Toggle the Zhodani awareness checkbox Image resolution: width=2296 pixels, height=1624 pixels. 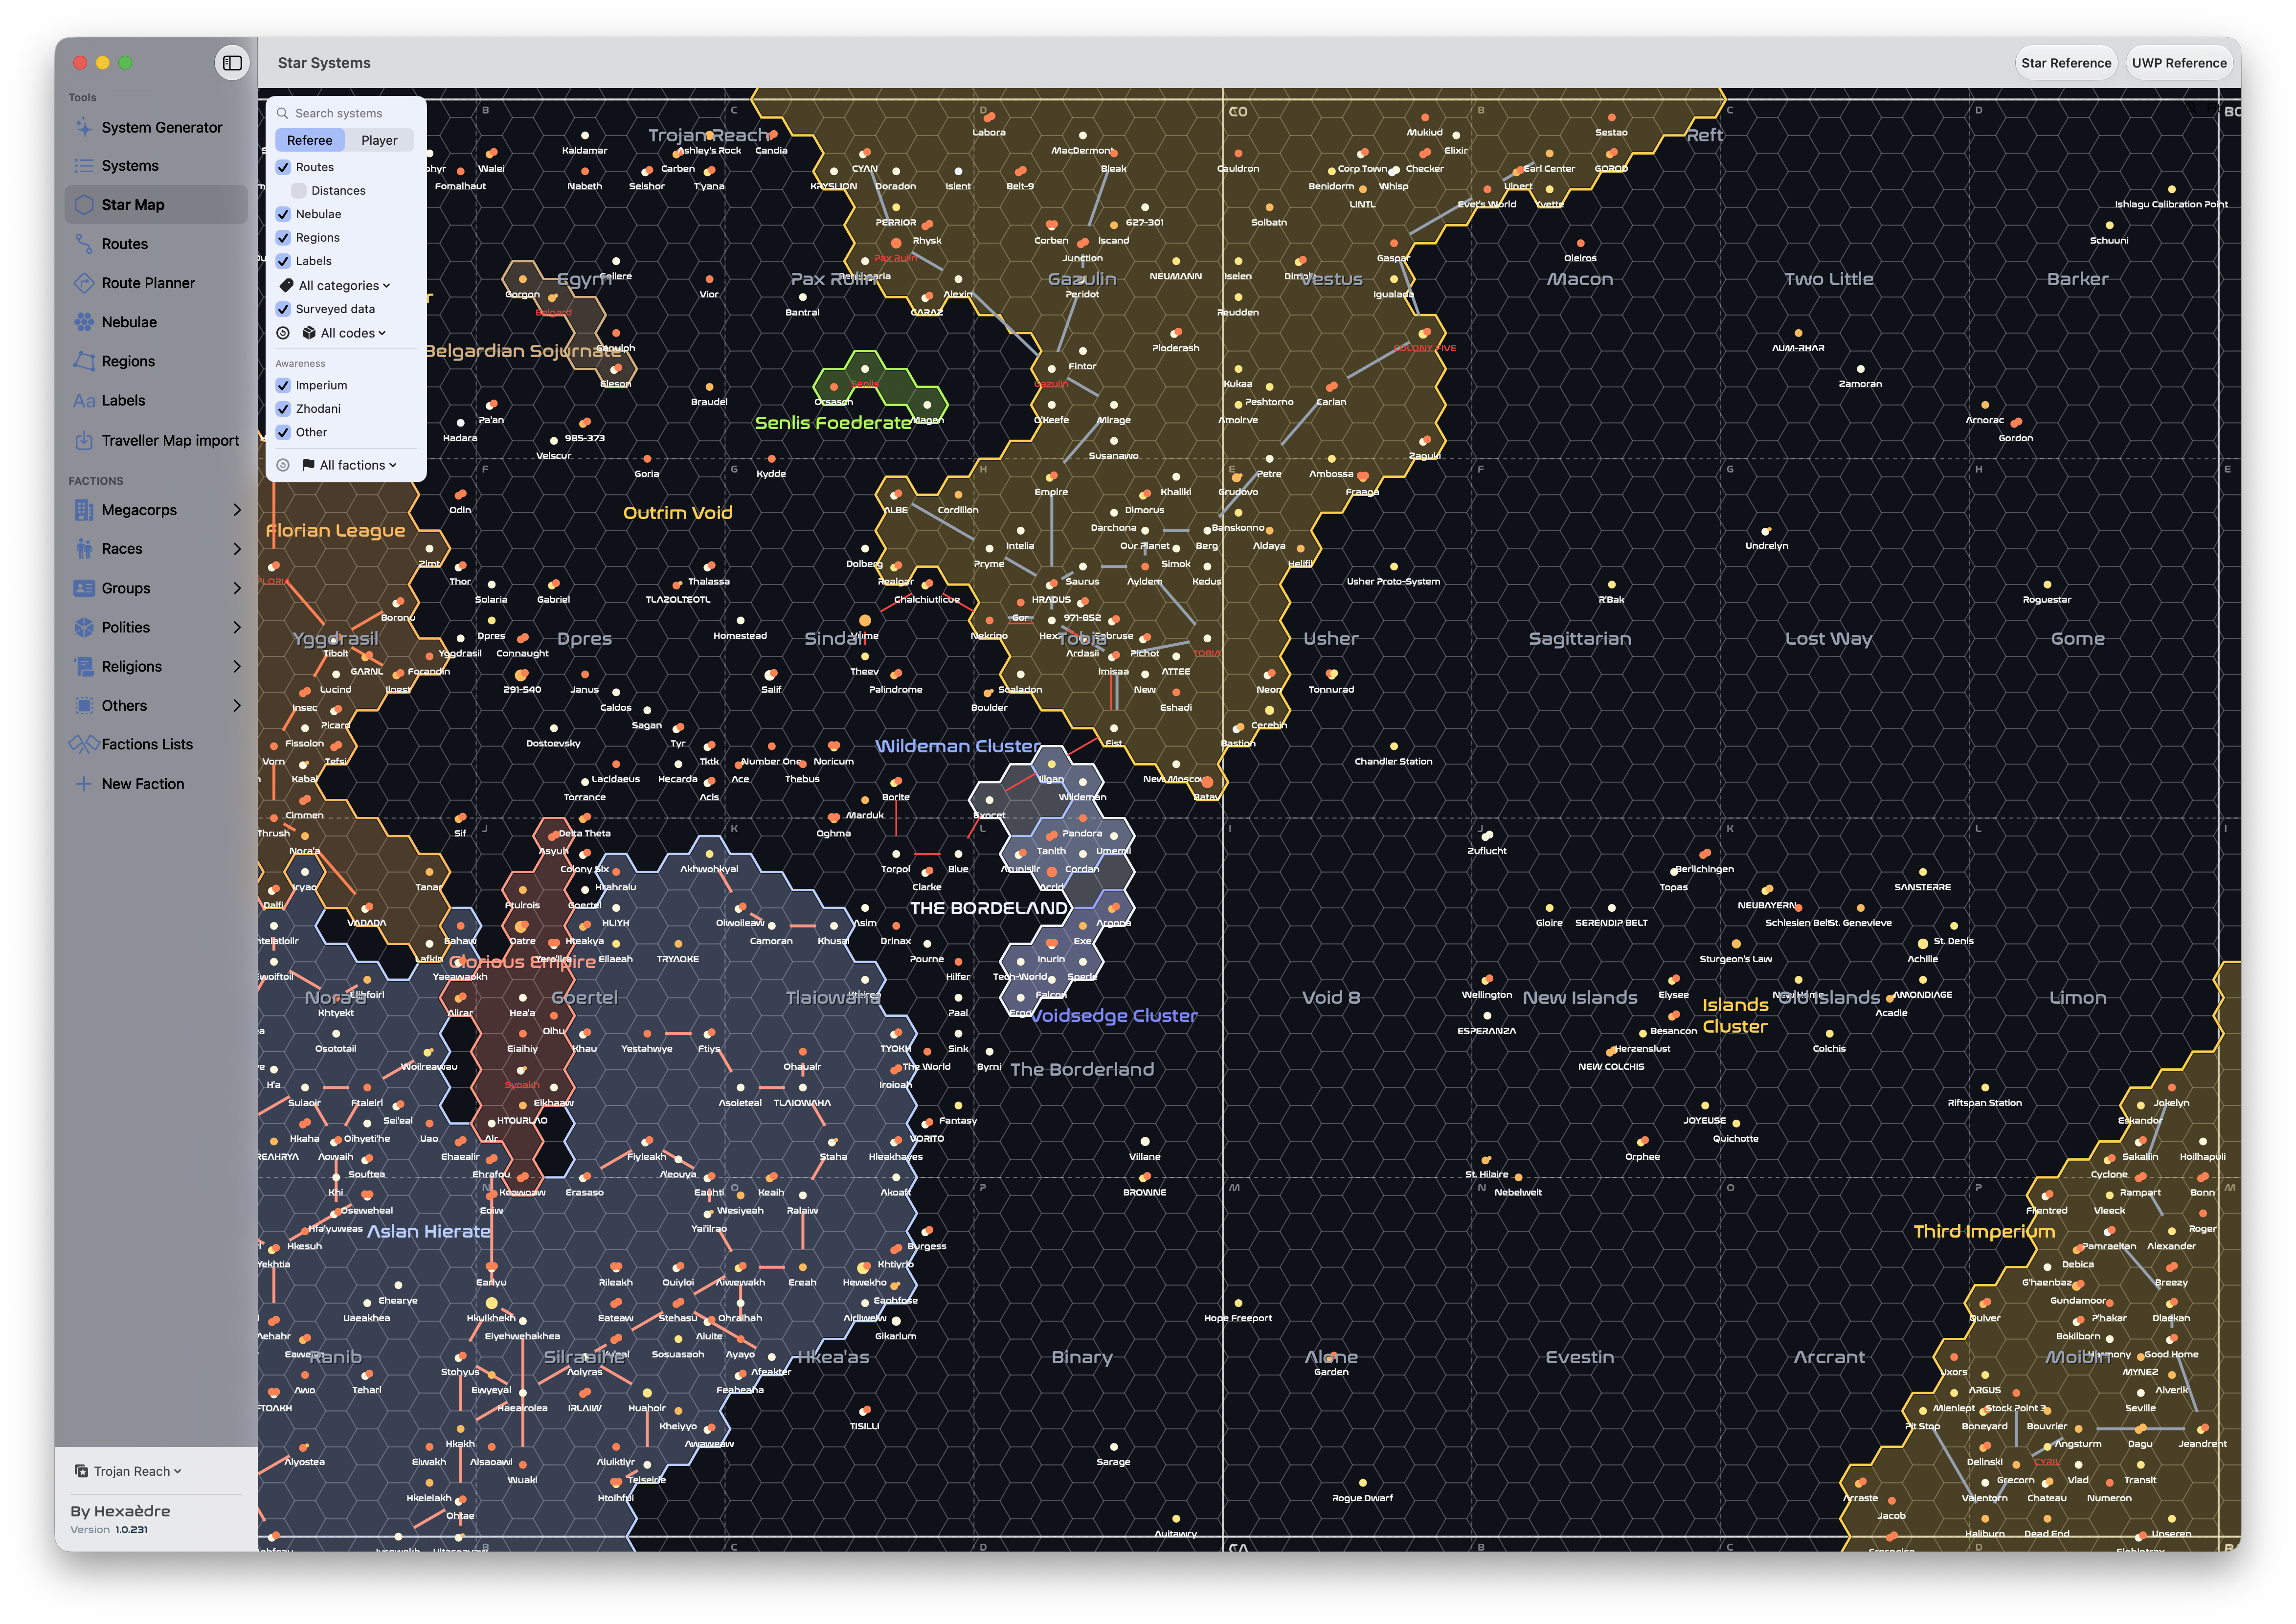283,409
